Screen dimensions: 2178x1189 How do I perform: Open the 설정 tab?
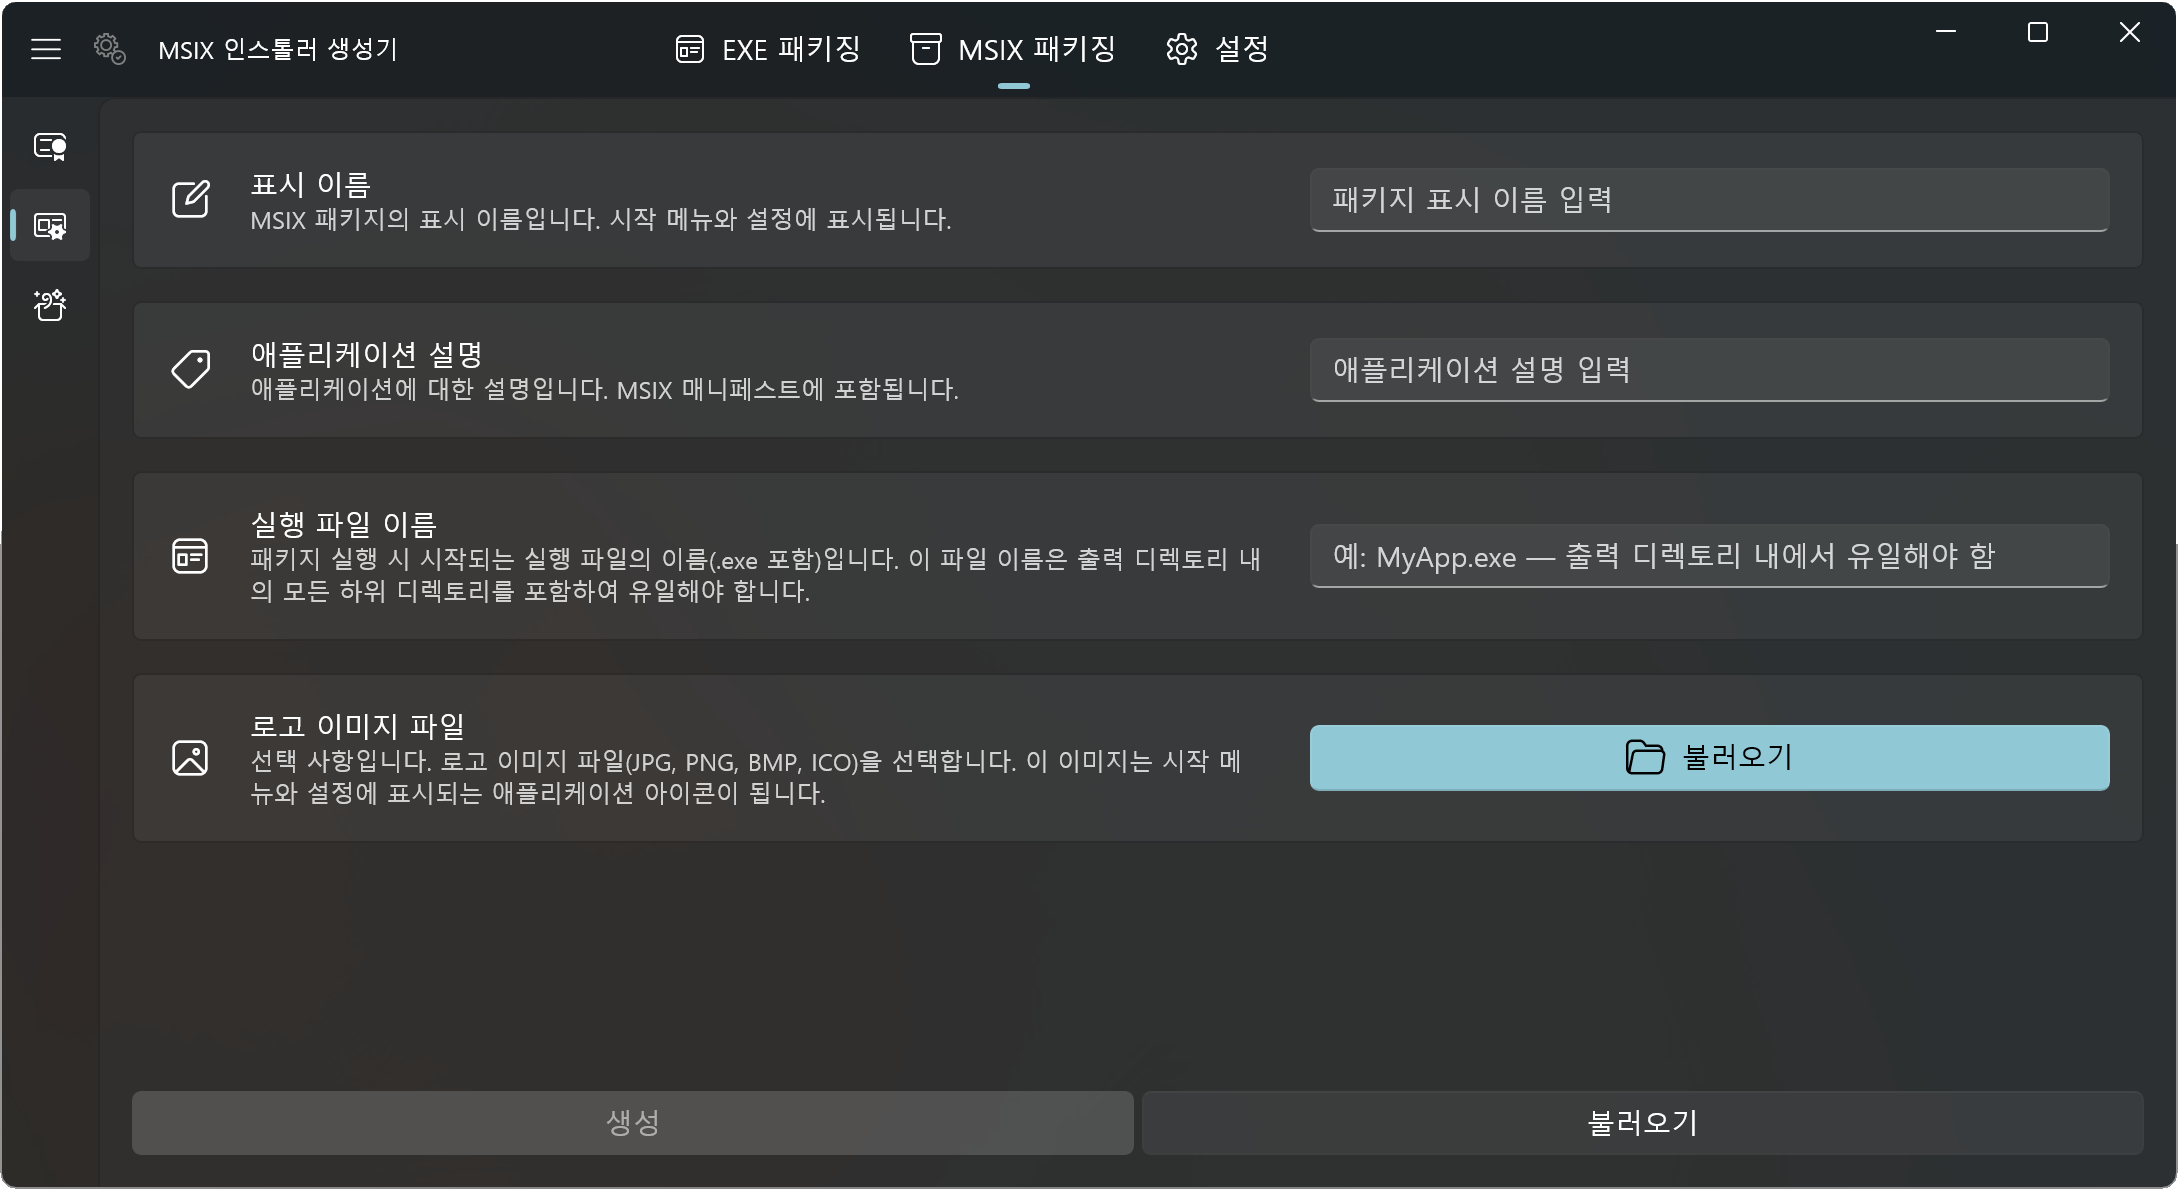(1217, 49)
